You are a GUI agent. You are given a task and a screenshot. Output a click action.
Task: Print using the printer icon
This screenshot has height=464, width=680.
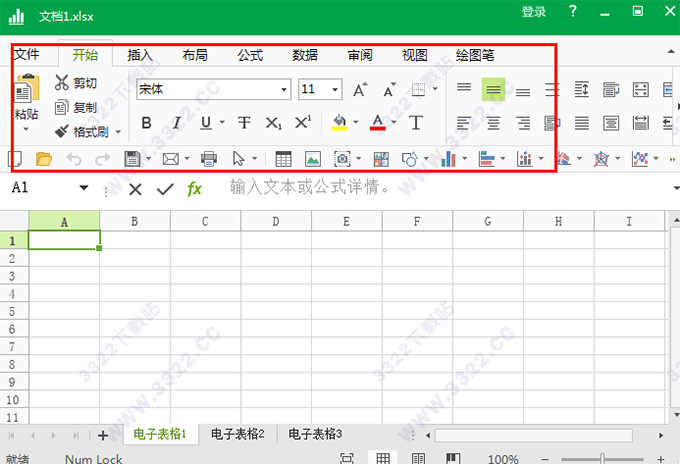click(209, 159)
